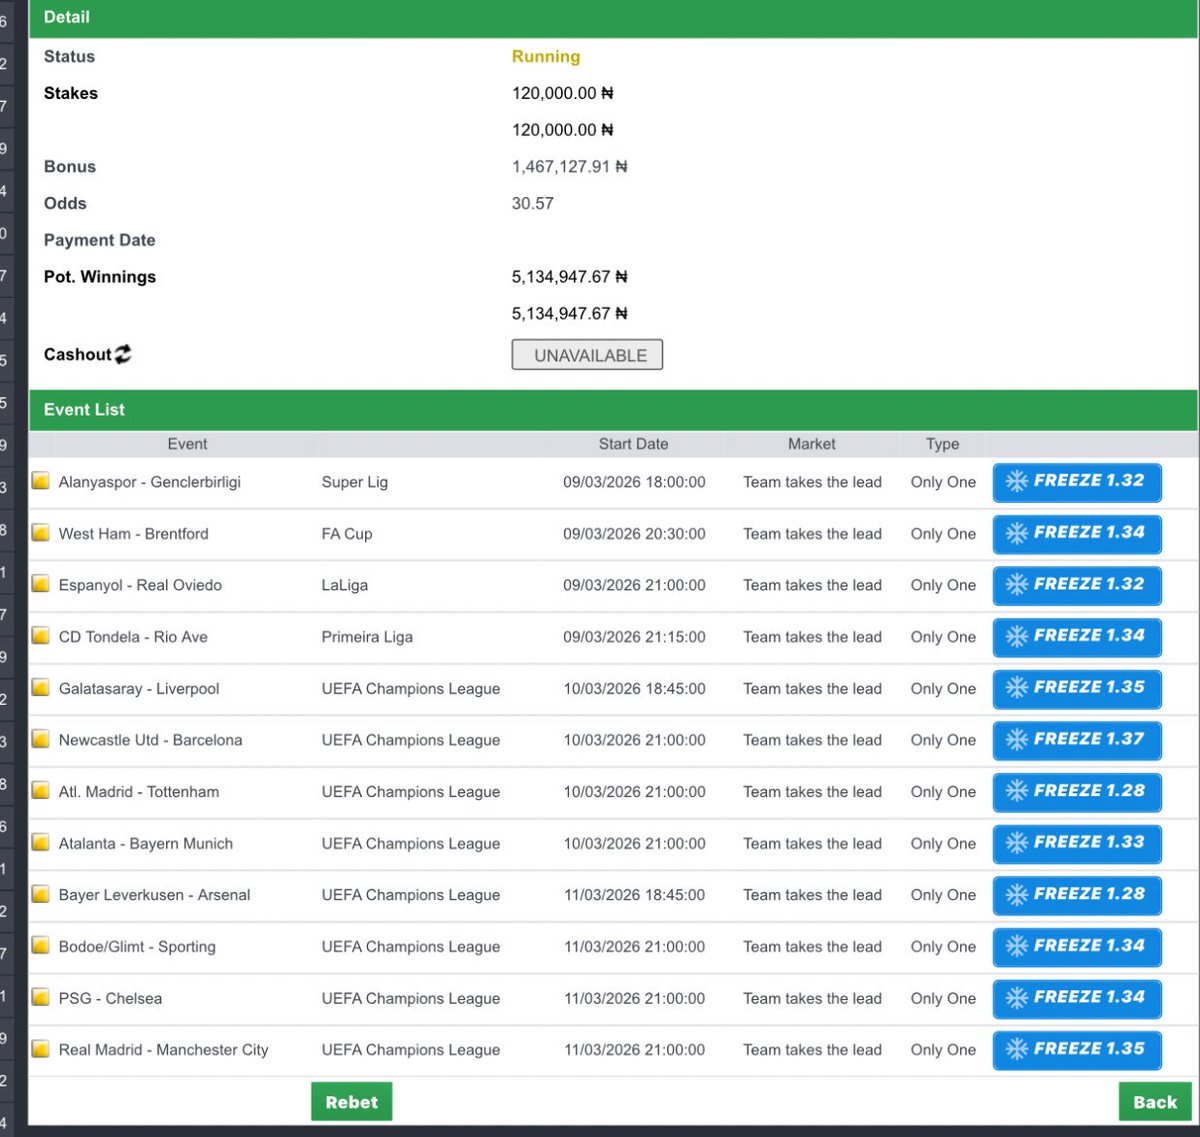Viewport: 1200px width, 1137px height.
Task: Click yellow status icon for Galatasaray - Liverpool
Action: click(41, 688)
